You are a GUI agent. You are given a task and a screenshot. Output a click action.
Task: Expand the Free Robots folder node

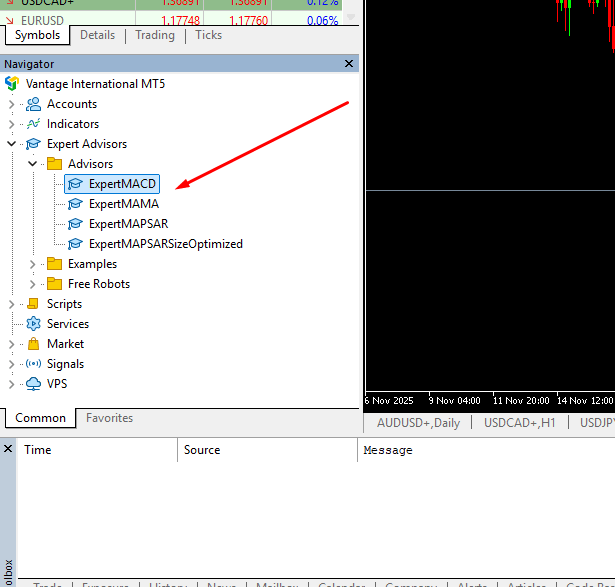[x=33, y=284]
